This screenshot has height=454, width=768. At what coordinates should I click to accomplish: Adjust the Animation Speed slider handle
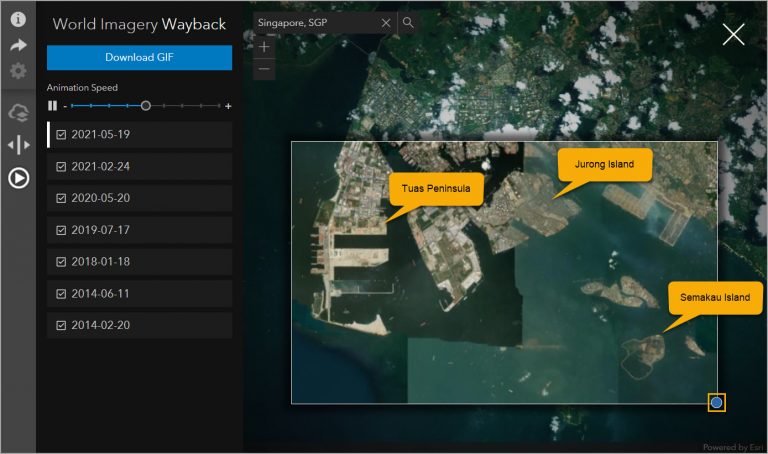coord(145,106)
